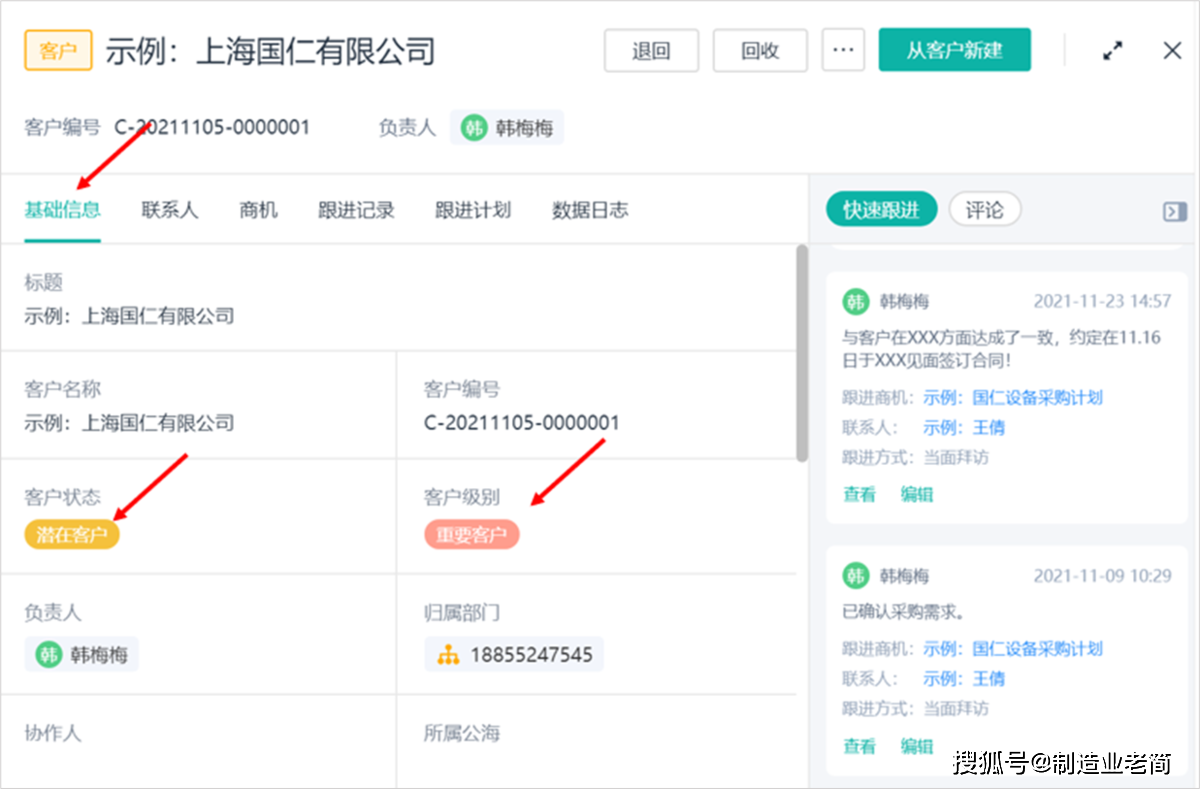1200x789 pixels.
Task: Click 编辑 on the 2021-11-09 record
Action: click(x=917, y=746)
